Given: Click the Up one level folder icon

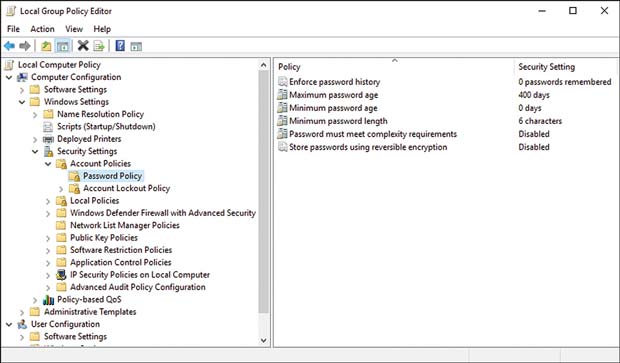Looking at the screenshot, I should tap(46, 46).
